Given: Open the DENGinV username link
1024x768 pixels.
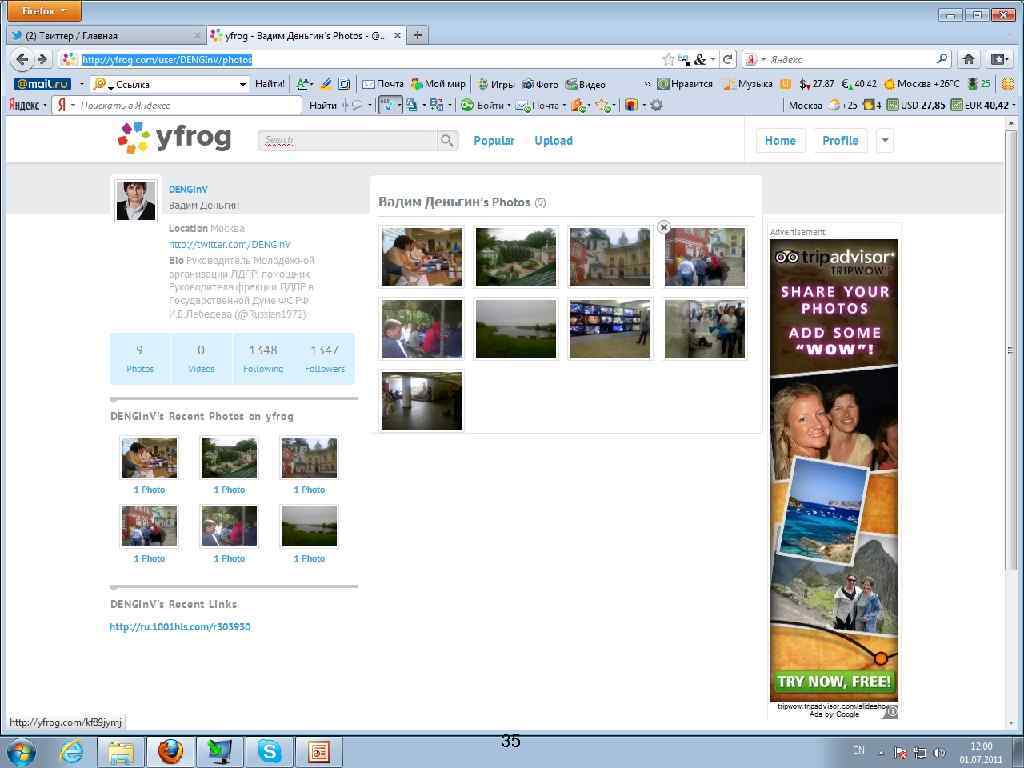Looking at the screenshot, I should pos(188,189).
